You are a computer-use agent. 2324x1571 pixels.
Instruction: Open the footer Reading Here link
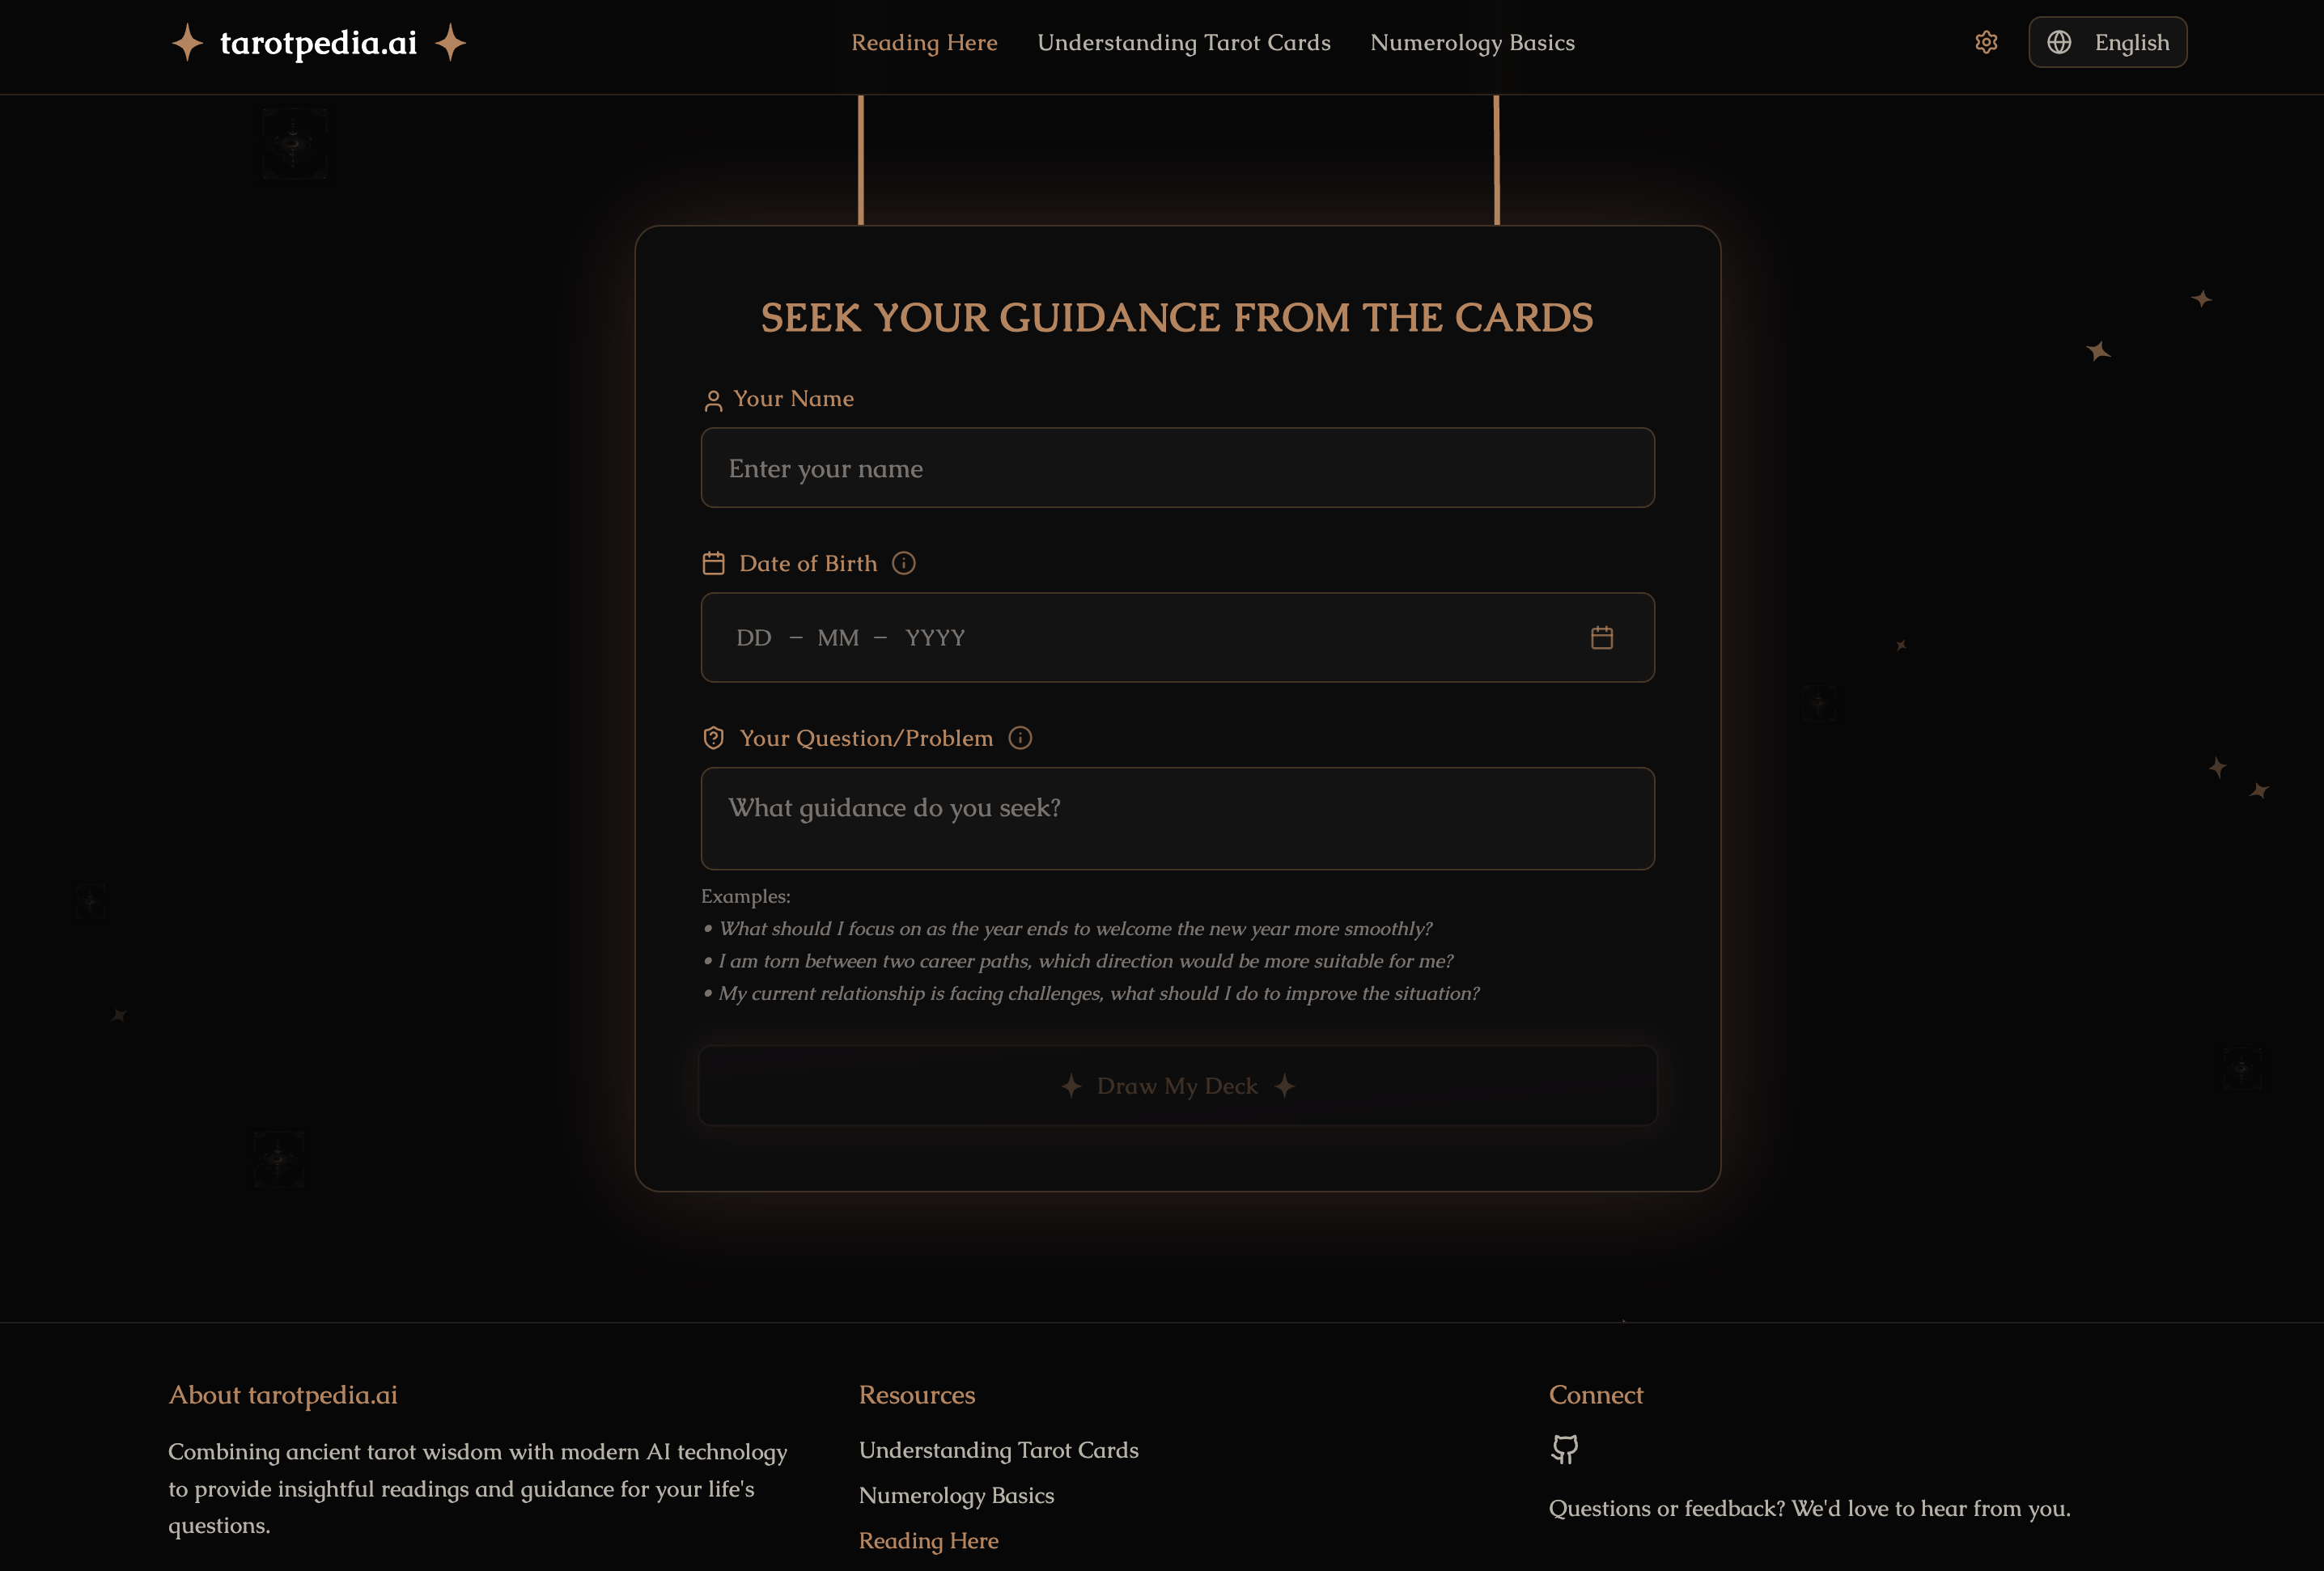[x=928, y=1540]
